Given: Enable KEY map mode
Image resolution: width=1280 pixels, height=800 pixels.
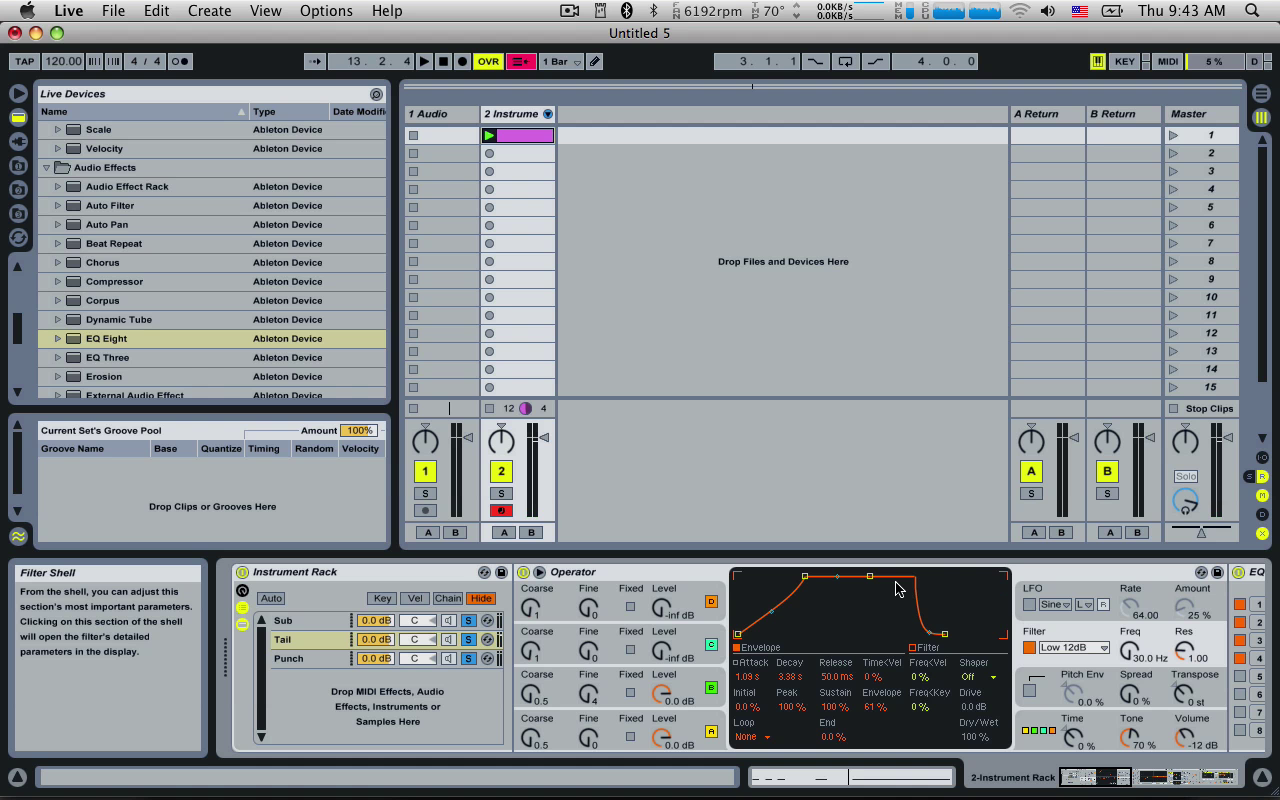Looking at the screenshot, I should (1125, 61).
